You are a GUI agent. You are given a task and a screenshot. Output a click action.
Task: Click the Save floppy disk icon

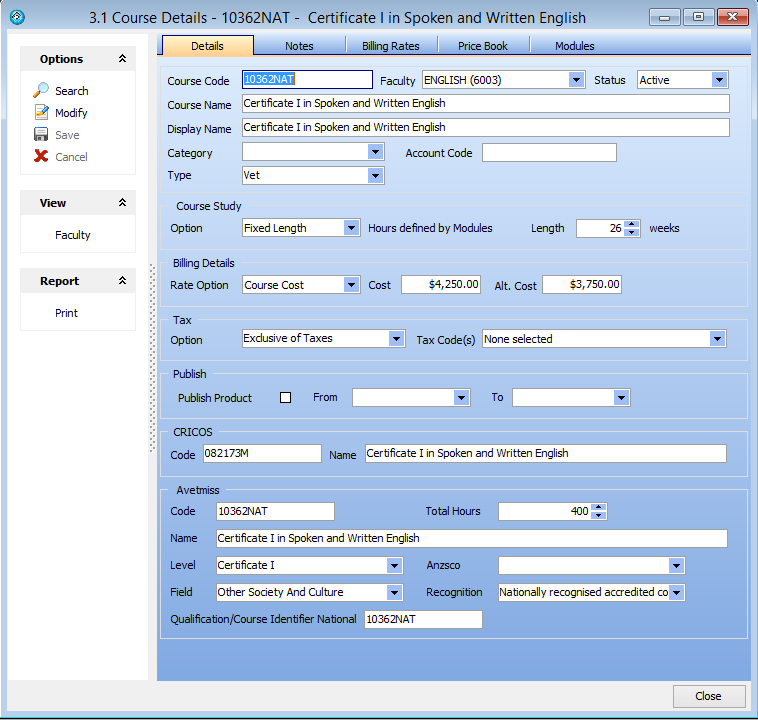[x=41, y=135]
